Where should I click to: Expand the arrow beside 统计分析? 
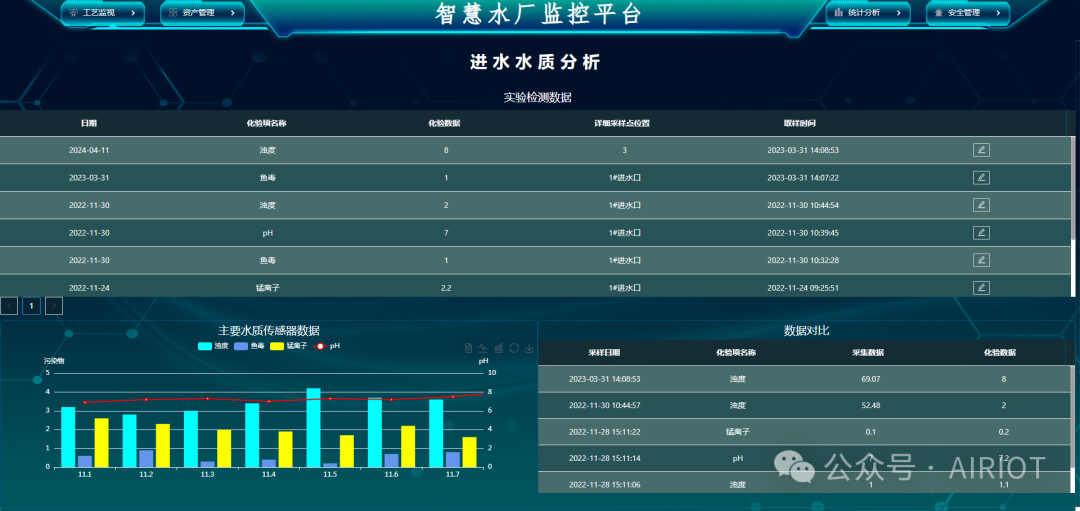899,12
